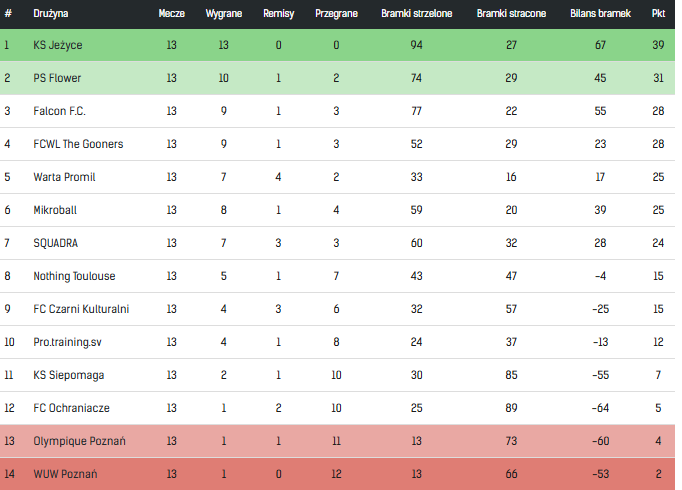Viewport: 682px width, 490px height.
Task: Open FC Czarni Kulturalni team link
Action: pos(81,309)
